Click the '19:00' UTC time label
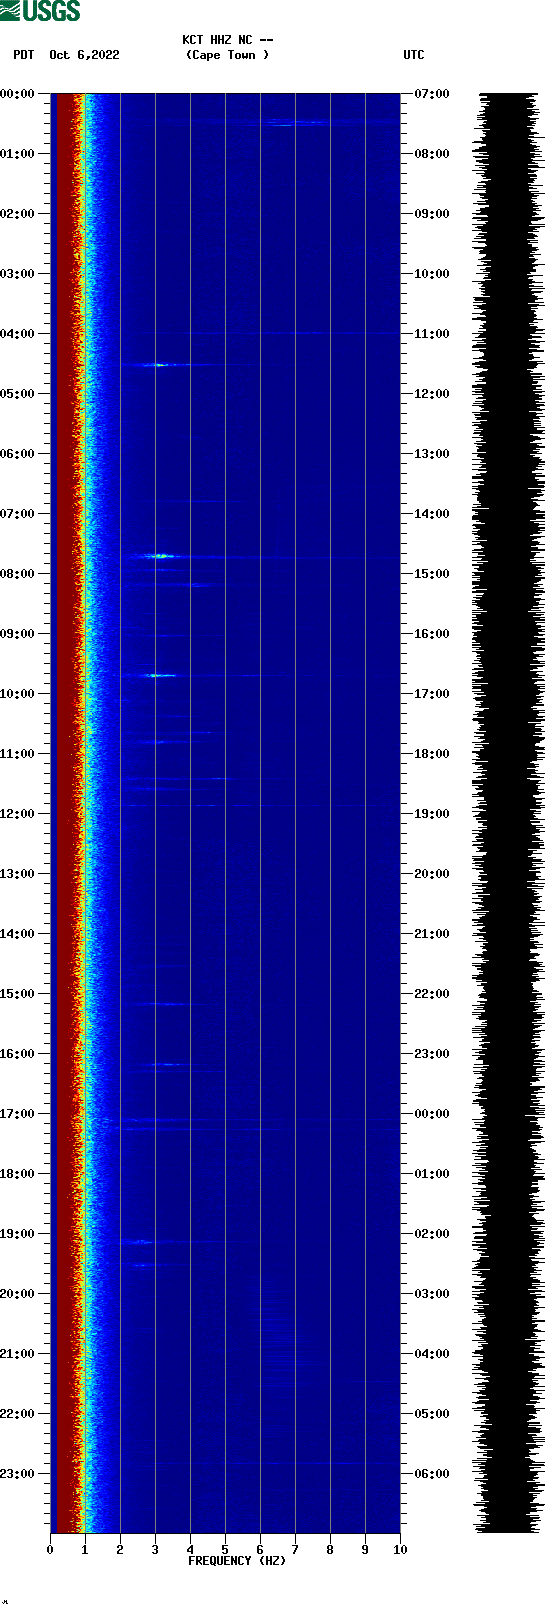552x1613 pixels. pyautogui.click(x=432, y=814)
